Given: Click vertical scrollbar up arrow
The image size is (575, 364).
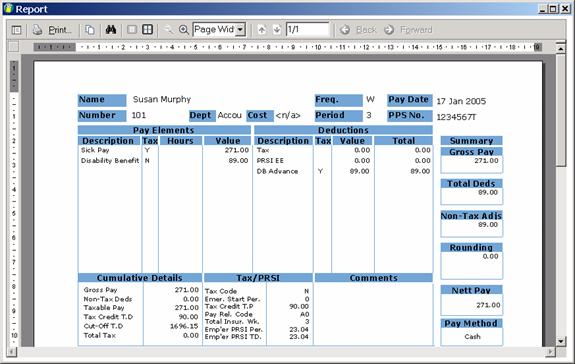Looking at the screenshot, I should coord(561,48).
